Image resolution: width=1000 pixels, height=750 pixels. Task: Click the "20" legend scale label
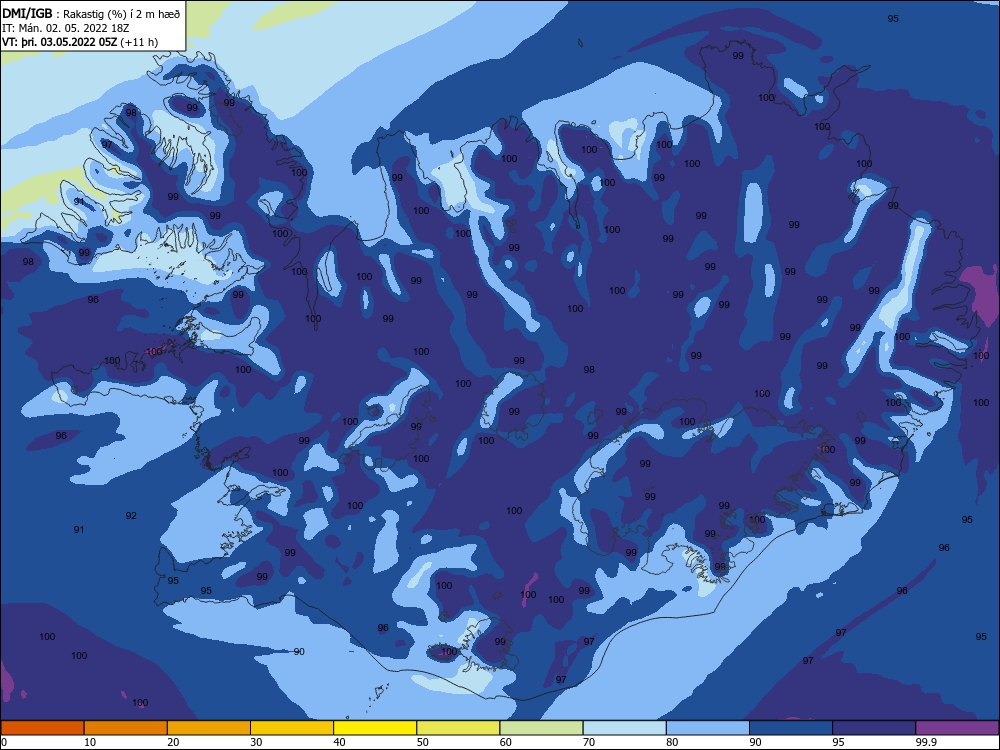[x=173, y=742]
